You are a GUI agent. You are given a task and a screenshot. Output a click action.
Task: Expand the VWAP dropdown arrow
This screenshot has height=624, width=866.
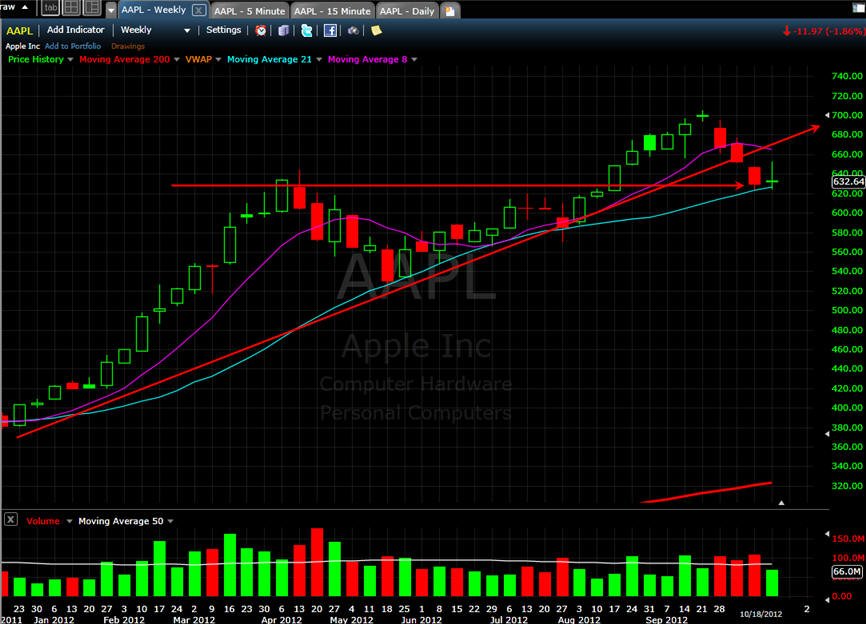pyautogui.click(x=218, y=60)
